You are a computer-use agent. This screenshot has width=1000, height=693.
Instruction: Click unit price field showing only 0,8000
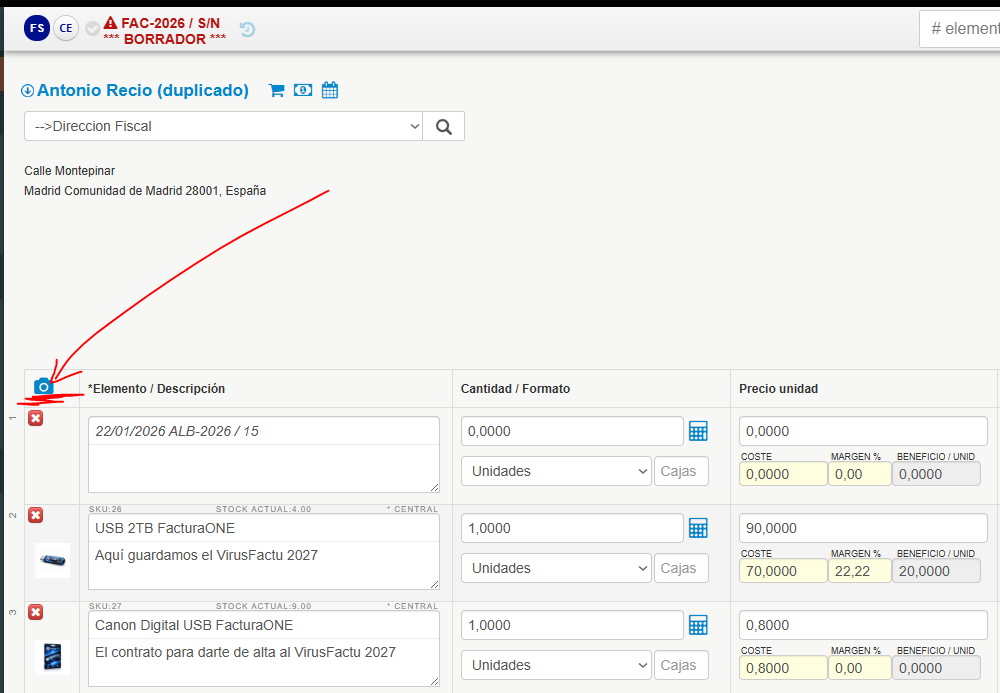(863, 625)
